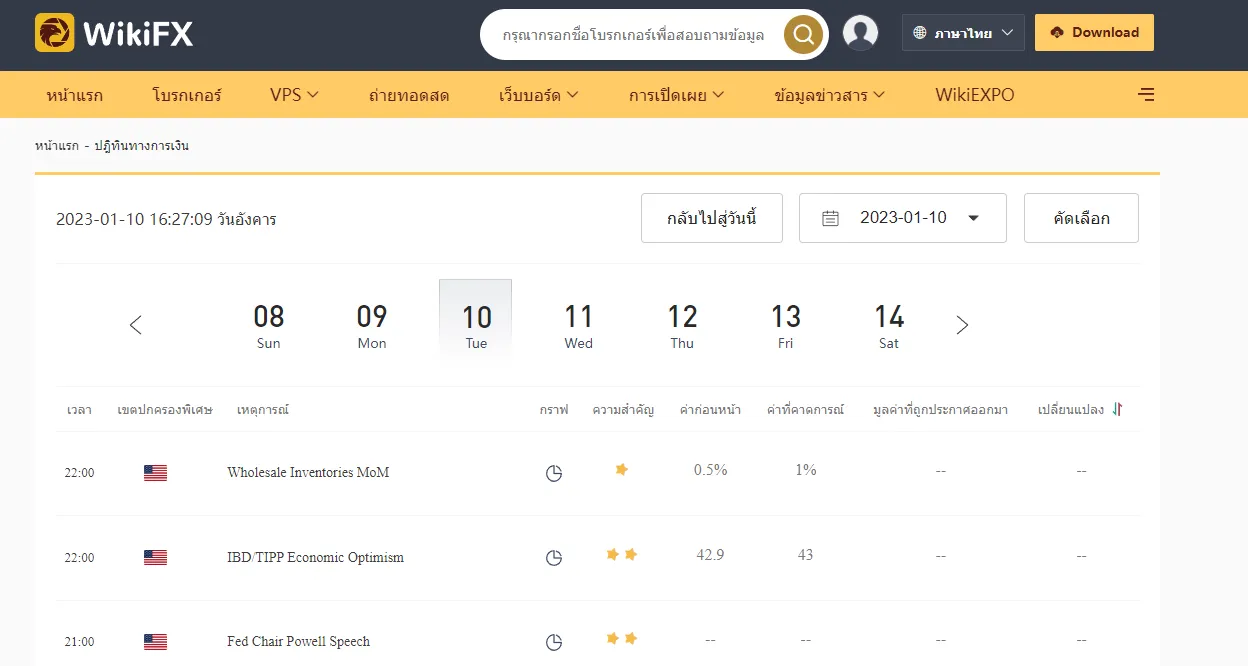This screenshot has height=666, width=1248.
Task: Select day 11 Wed
Action: point(579,325)
